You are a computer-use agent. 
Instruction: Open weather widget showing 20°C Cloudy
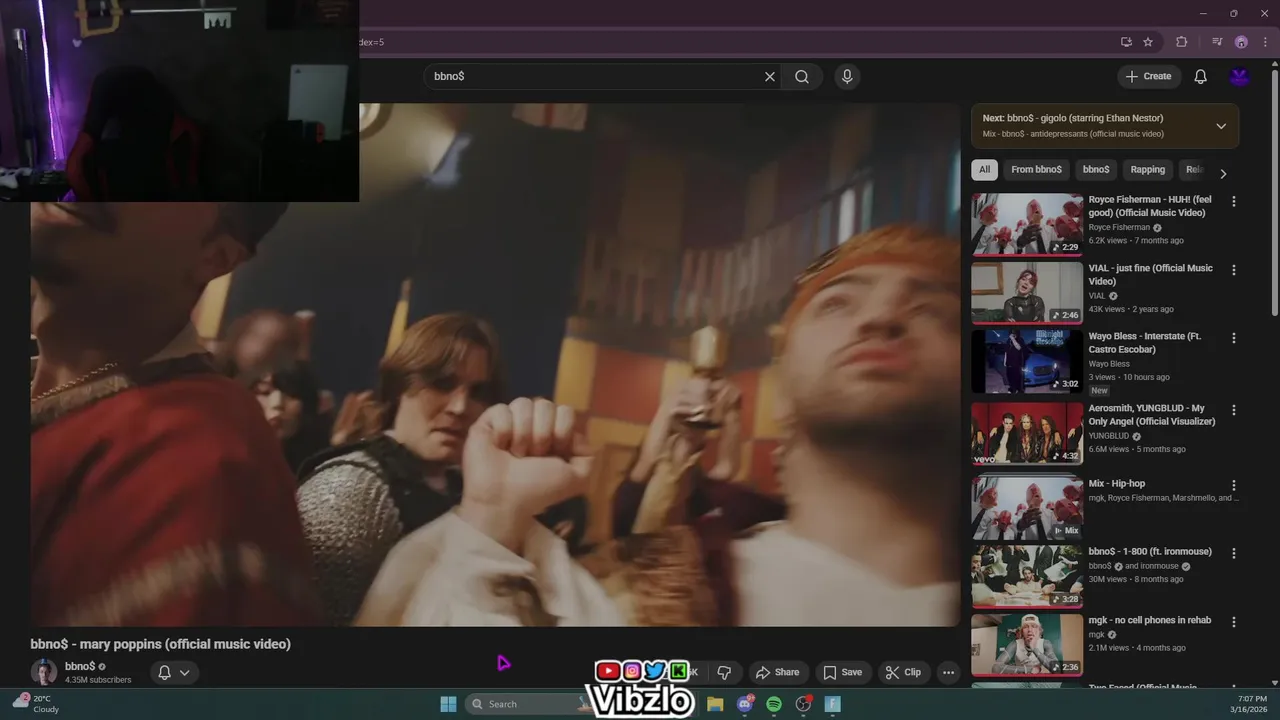click(38, 703)
